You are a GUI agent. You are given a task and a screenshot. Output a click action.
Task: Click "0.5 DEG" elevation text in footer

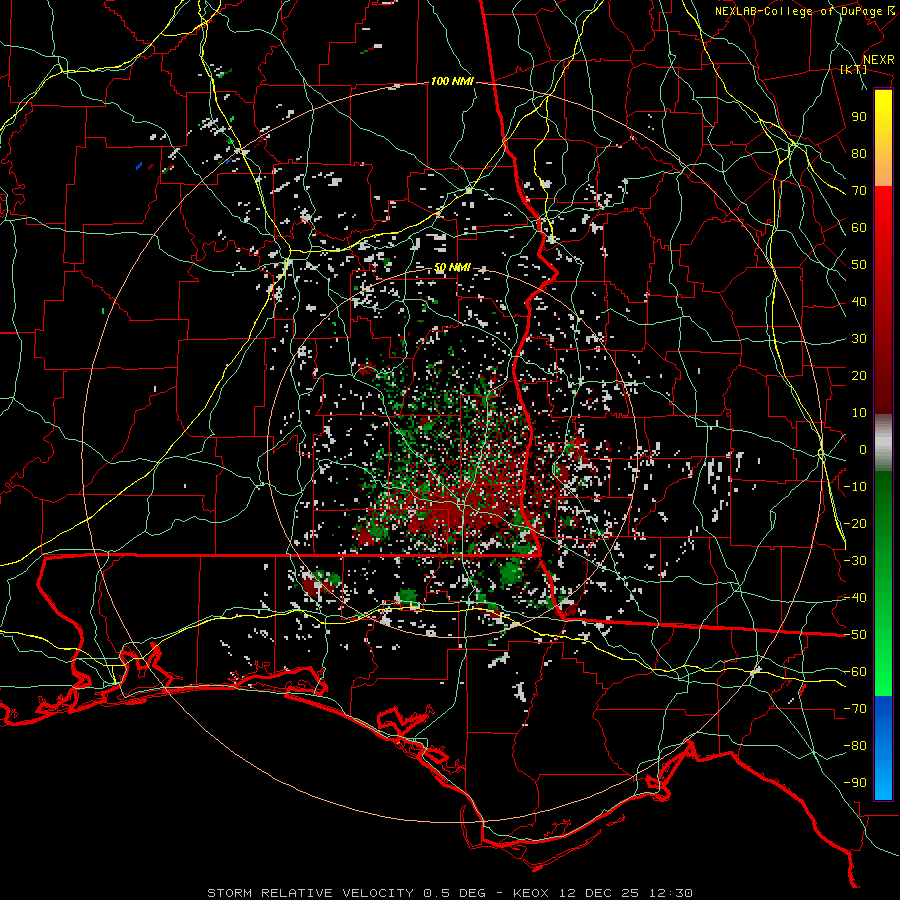coord(455,893)
